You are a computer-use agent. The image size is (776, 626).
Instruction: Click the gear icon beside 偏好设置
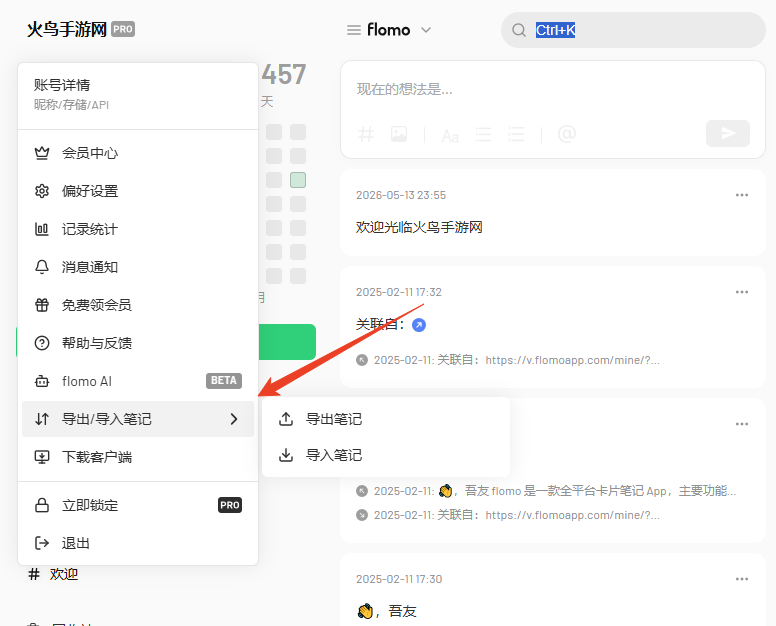[42, 191]
